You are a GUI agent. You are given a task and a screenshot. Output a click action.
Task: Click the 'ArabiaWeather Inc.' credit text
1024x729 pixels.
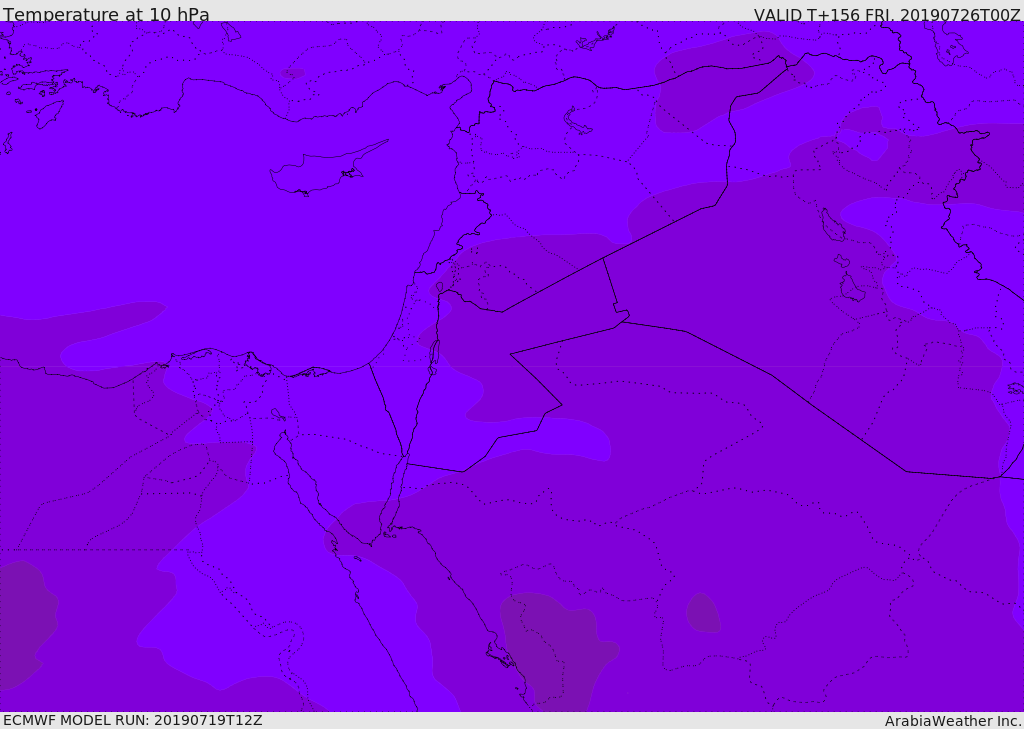coord(953,721)
